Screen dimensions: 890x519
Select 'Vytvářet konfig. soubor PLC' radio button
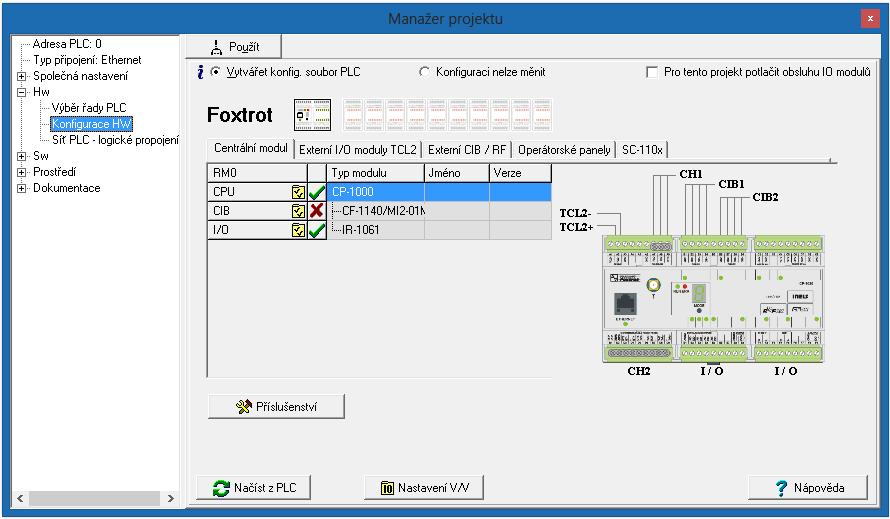click(215, 72)
